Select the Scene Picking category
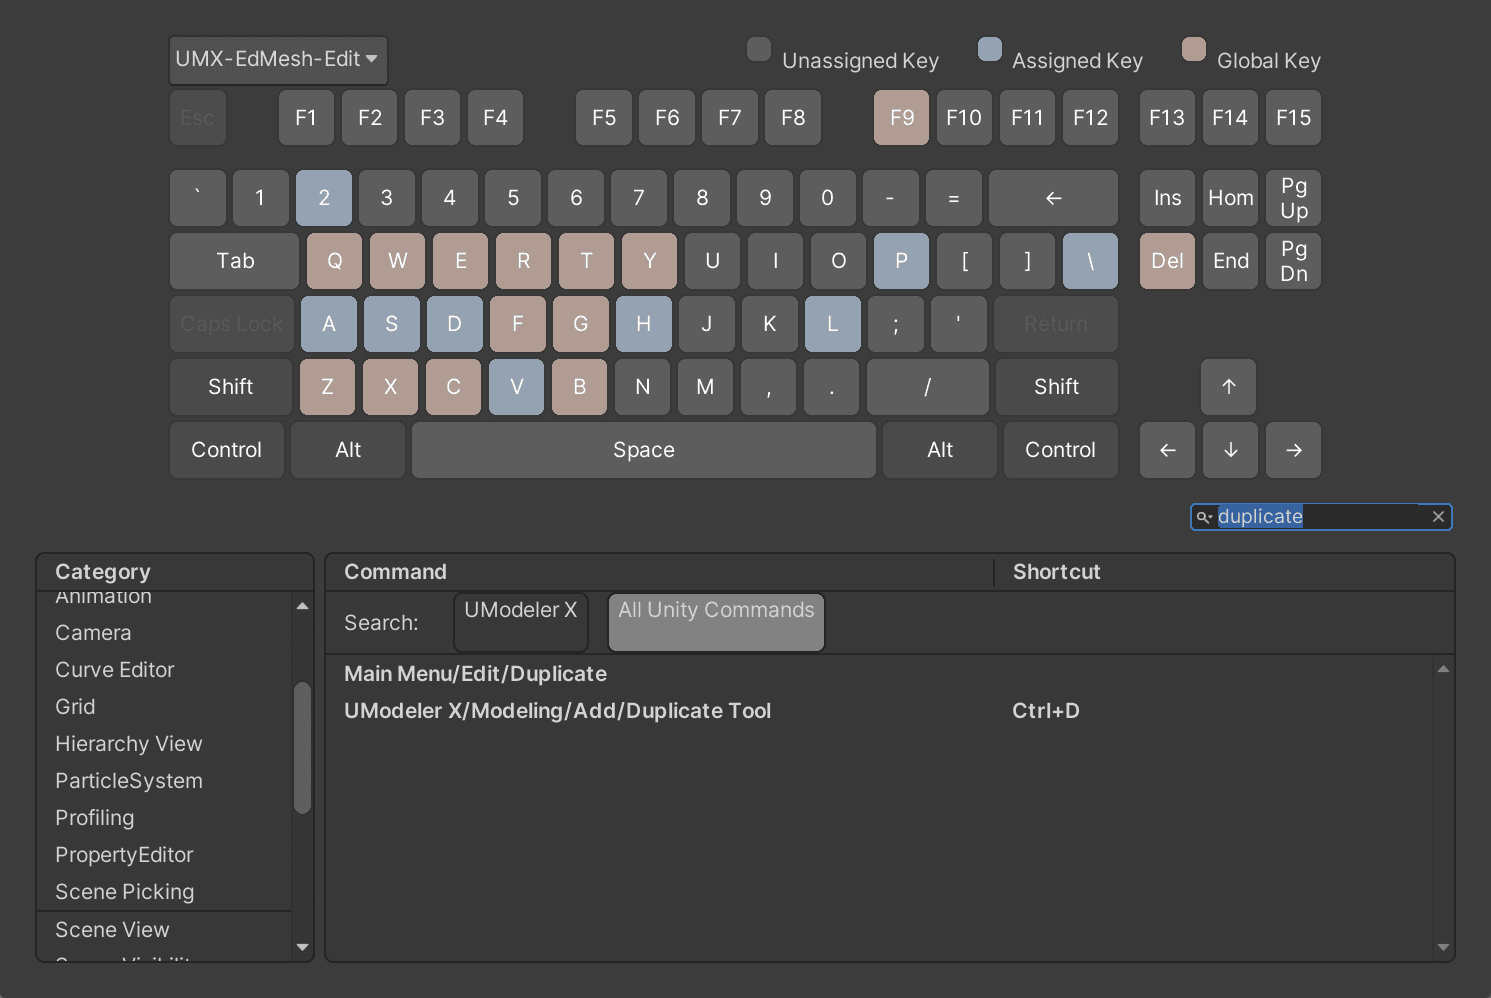The width and height of the screenshot is (1491, 998). tap(165, 892)
